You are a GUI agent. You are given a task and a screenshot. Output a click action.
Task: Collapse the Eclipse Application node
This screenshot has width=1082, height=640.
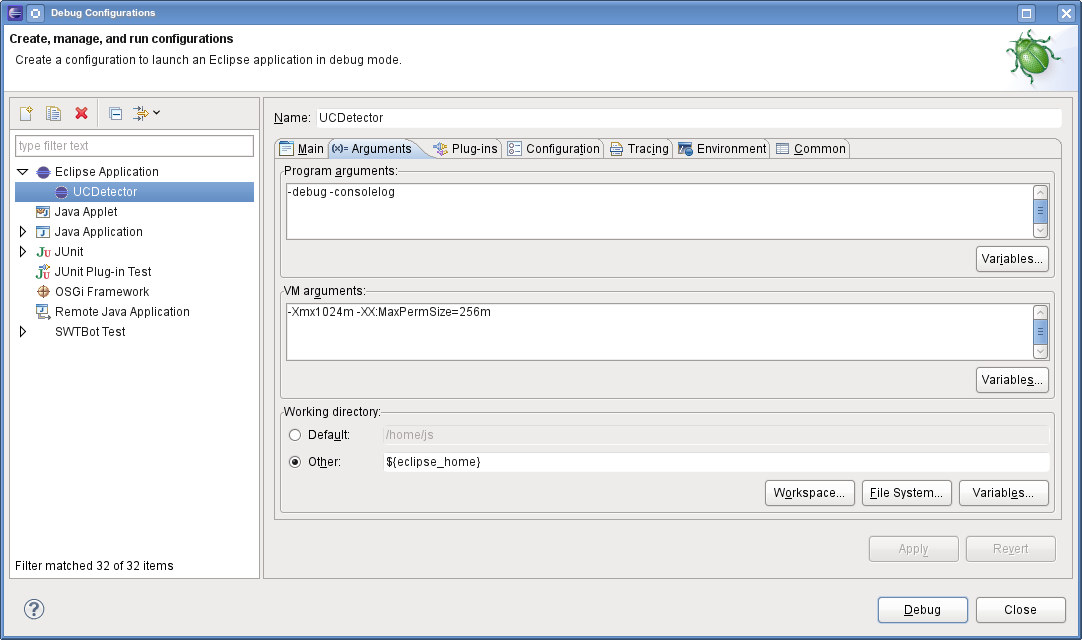[23, 172]
